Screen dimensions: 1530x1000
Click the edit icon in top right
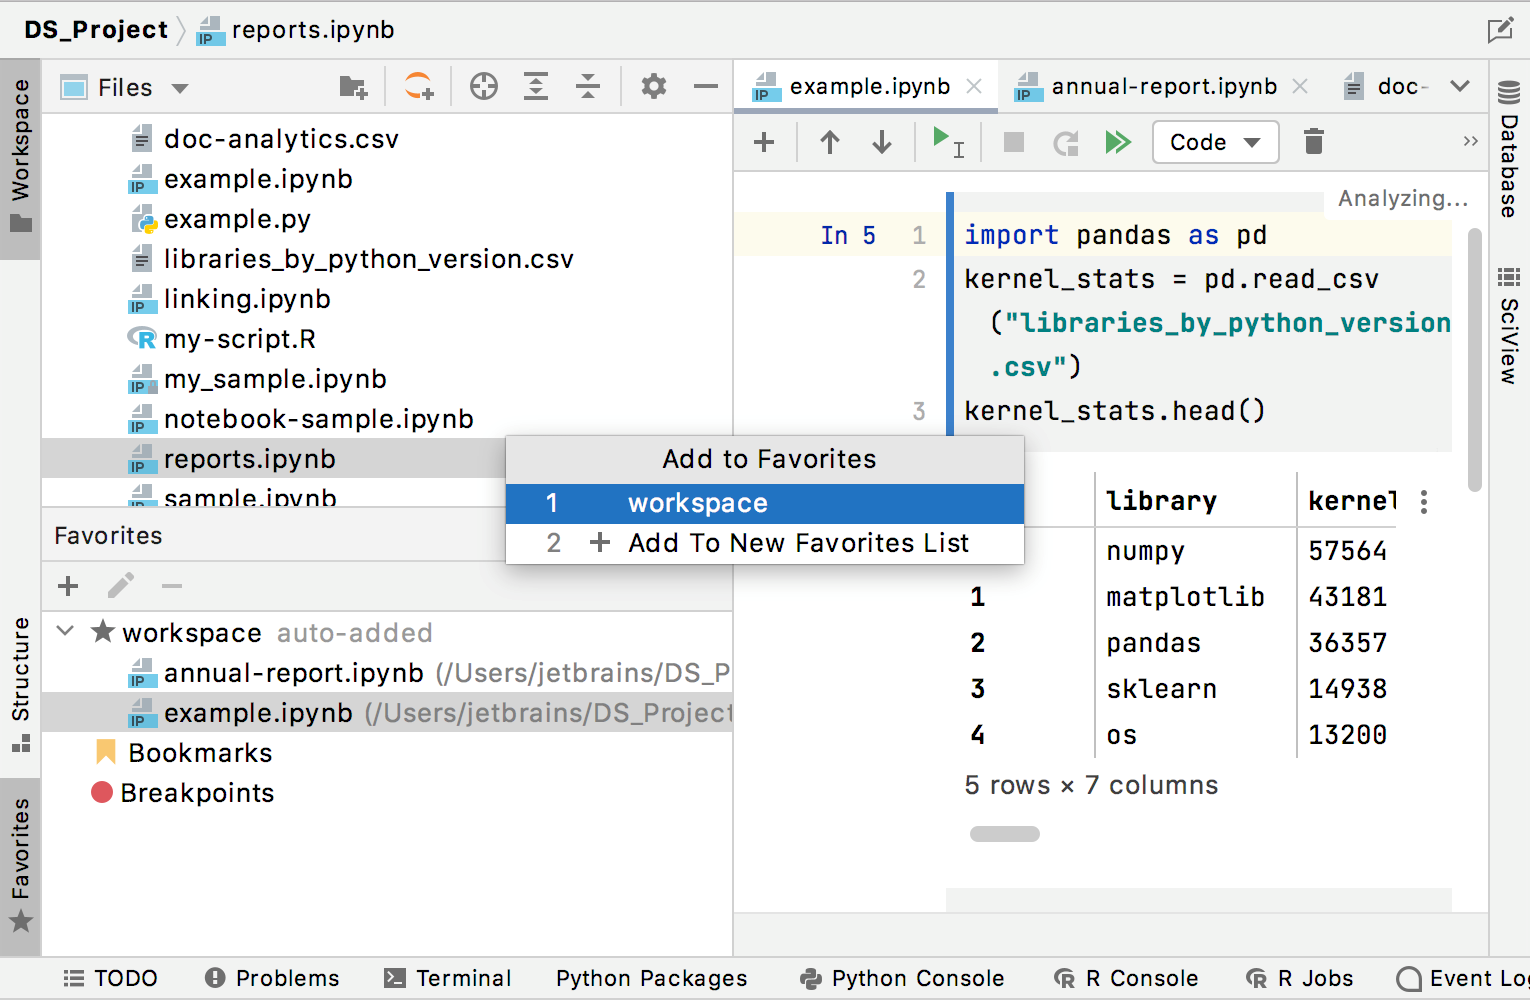coord(1500,30)
